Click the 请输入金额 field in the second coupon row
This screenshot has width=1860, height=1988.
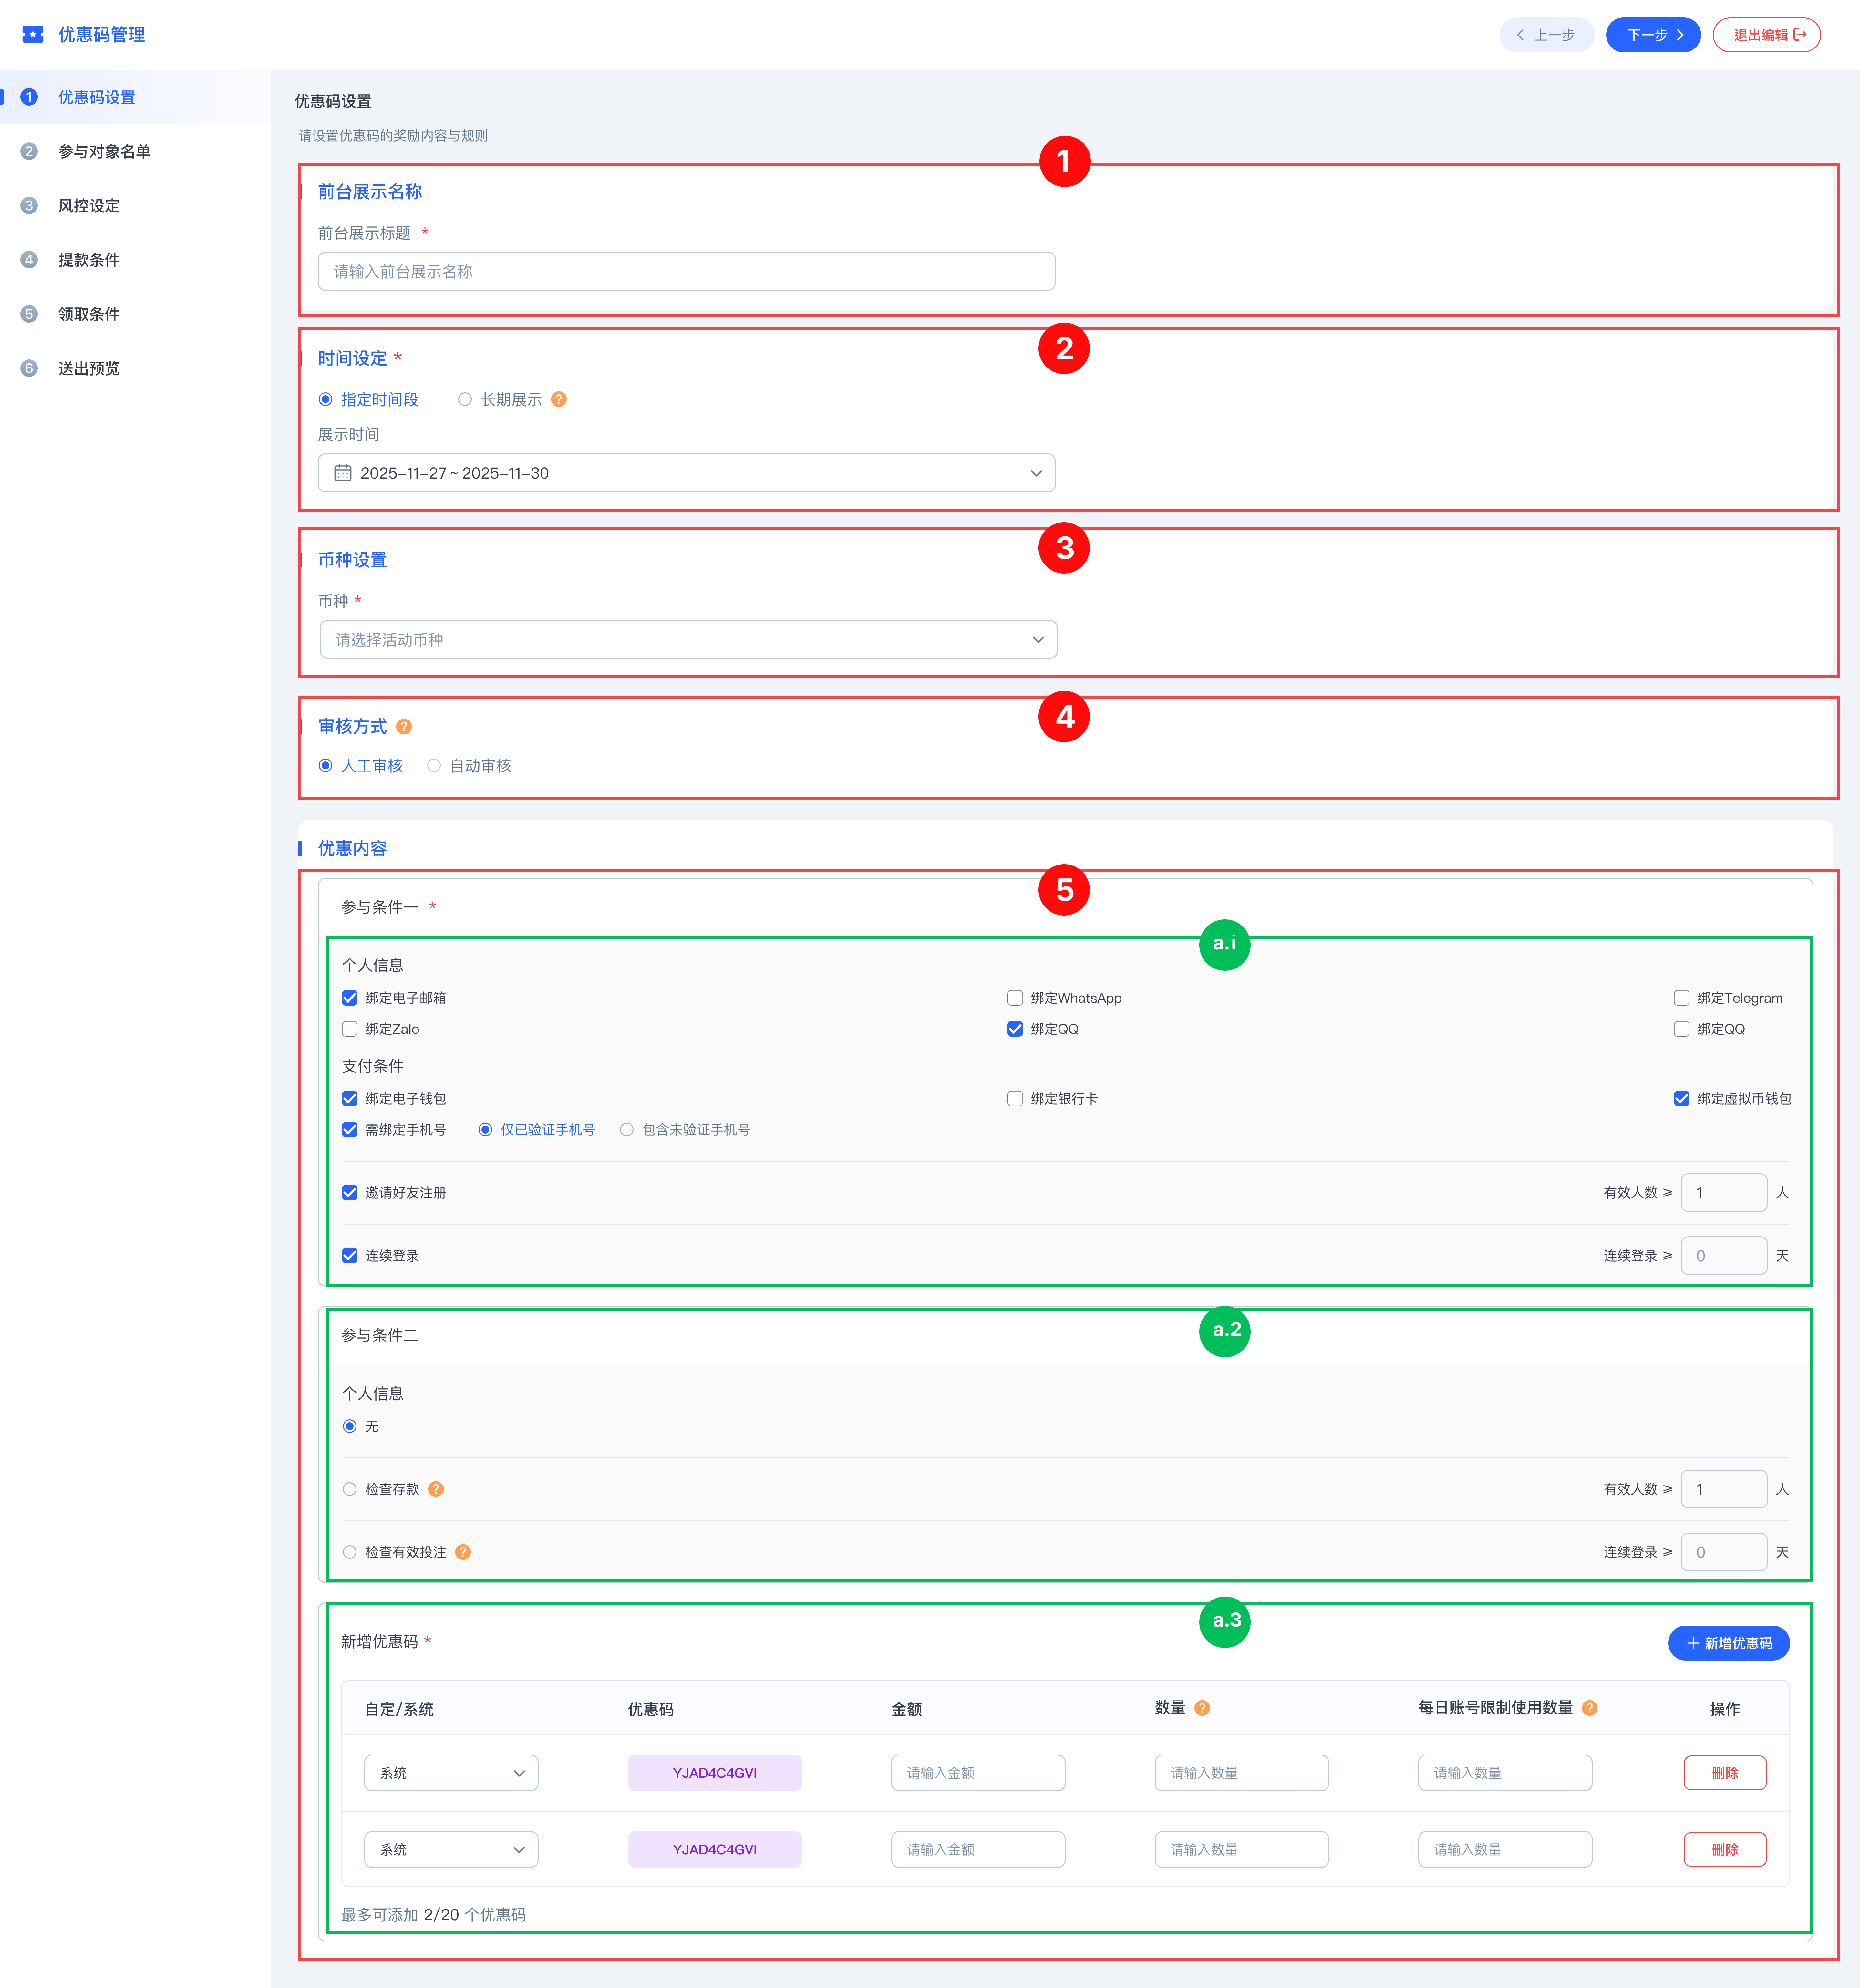(978, 1850)
